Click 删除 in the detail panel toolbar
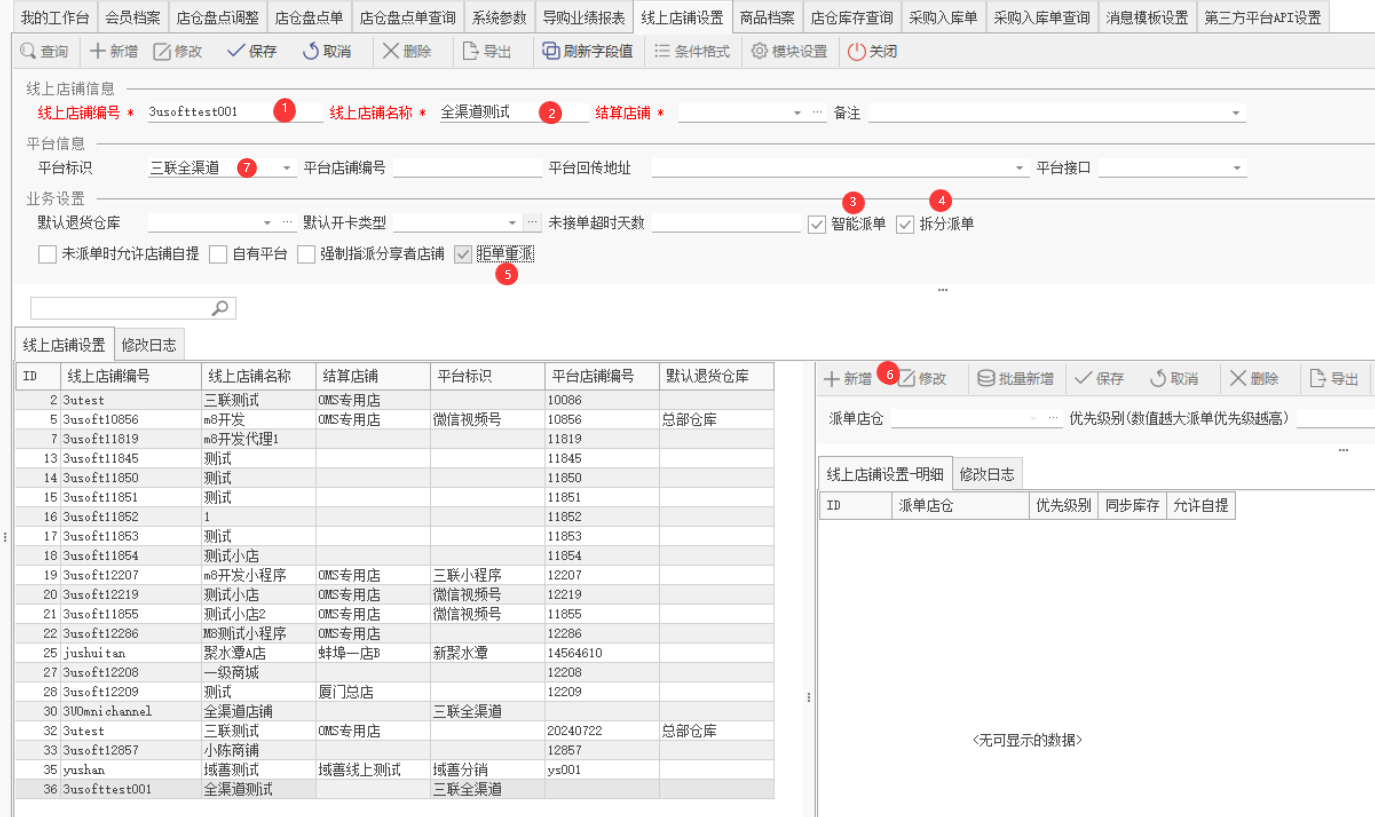 1254,379
